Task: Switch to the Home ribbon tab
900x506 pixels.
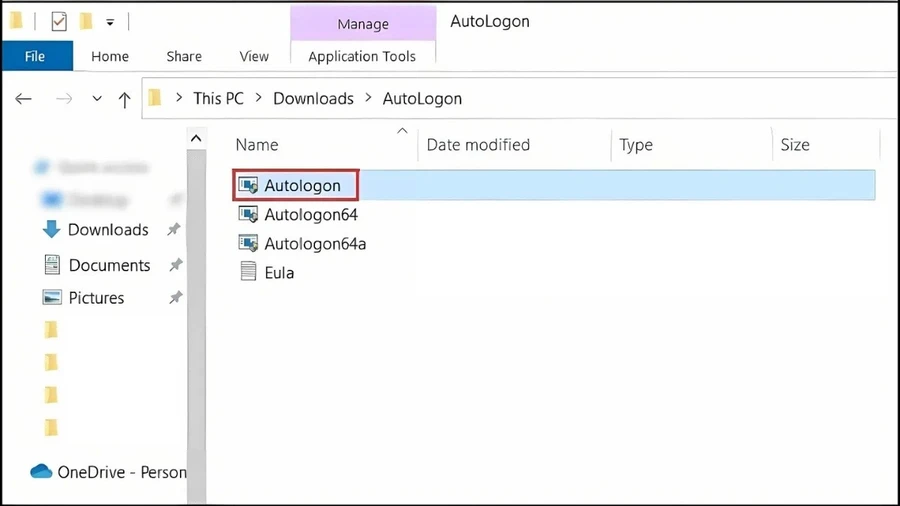Action: click(110, 56)
